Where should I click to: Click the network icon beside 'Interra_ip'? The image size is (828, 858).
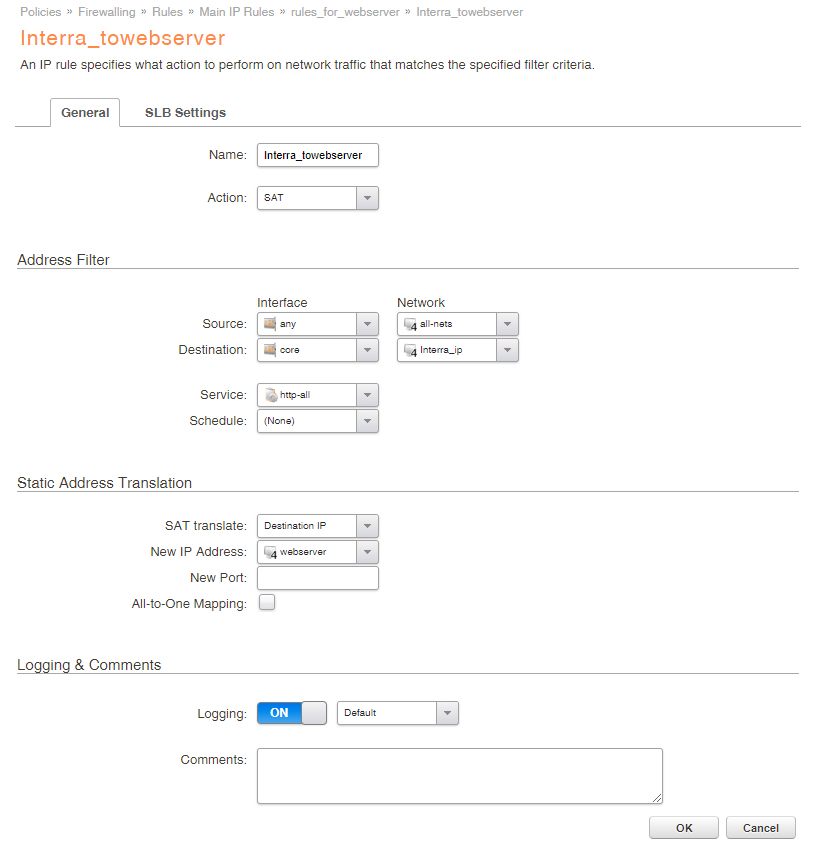[410, 350]
